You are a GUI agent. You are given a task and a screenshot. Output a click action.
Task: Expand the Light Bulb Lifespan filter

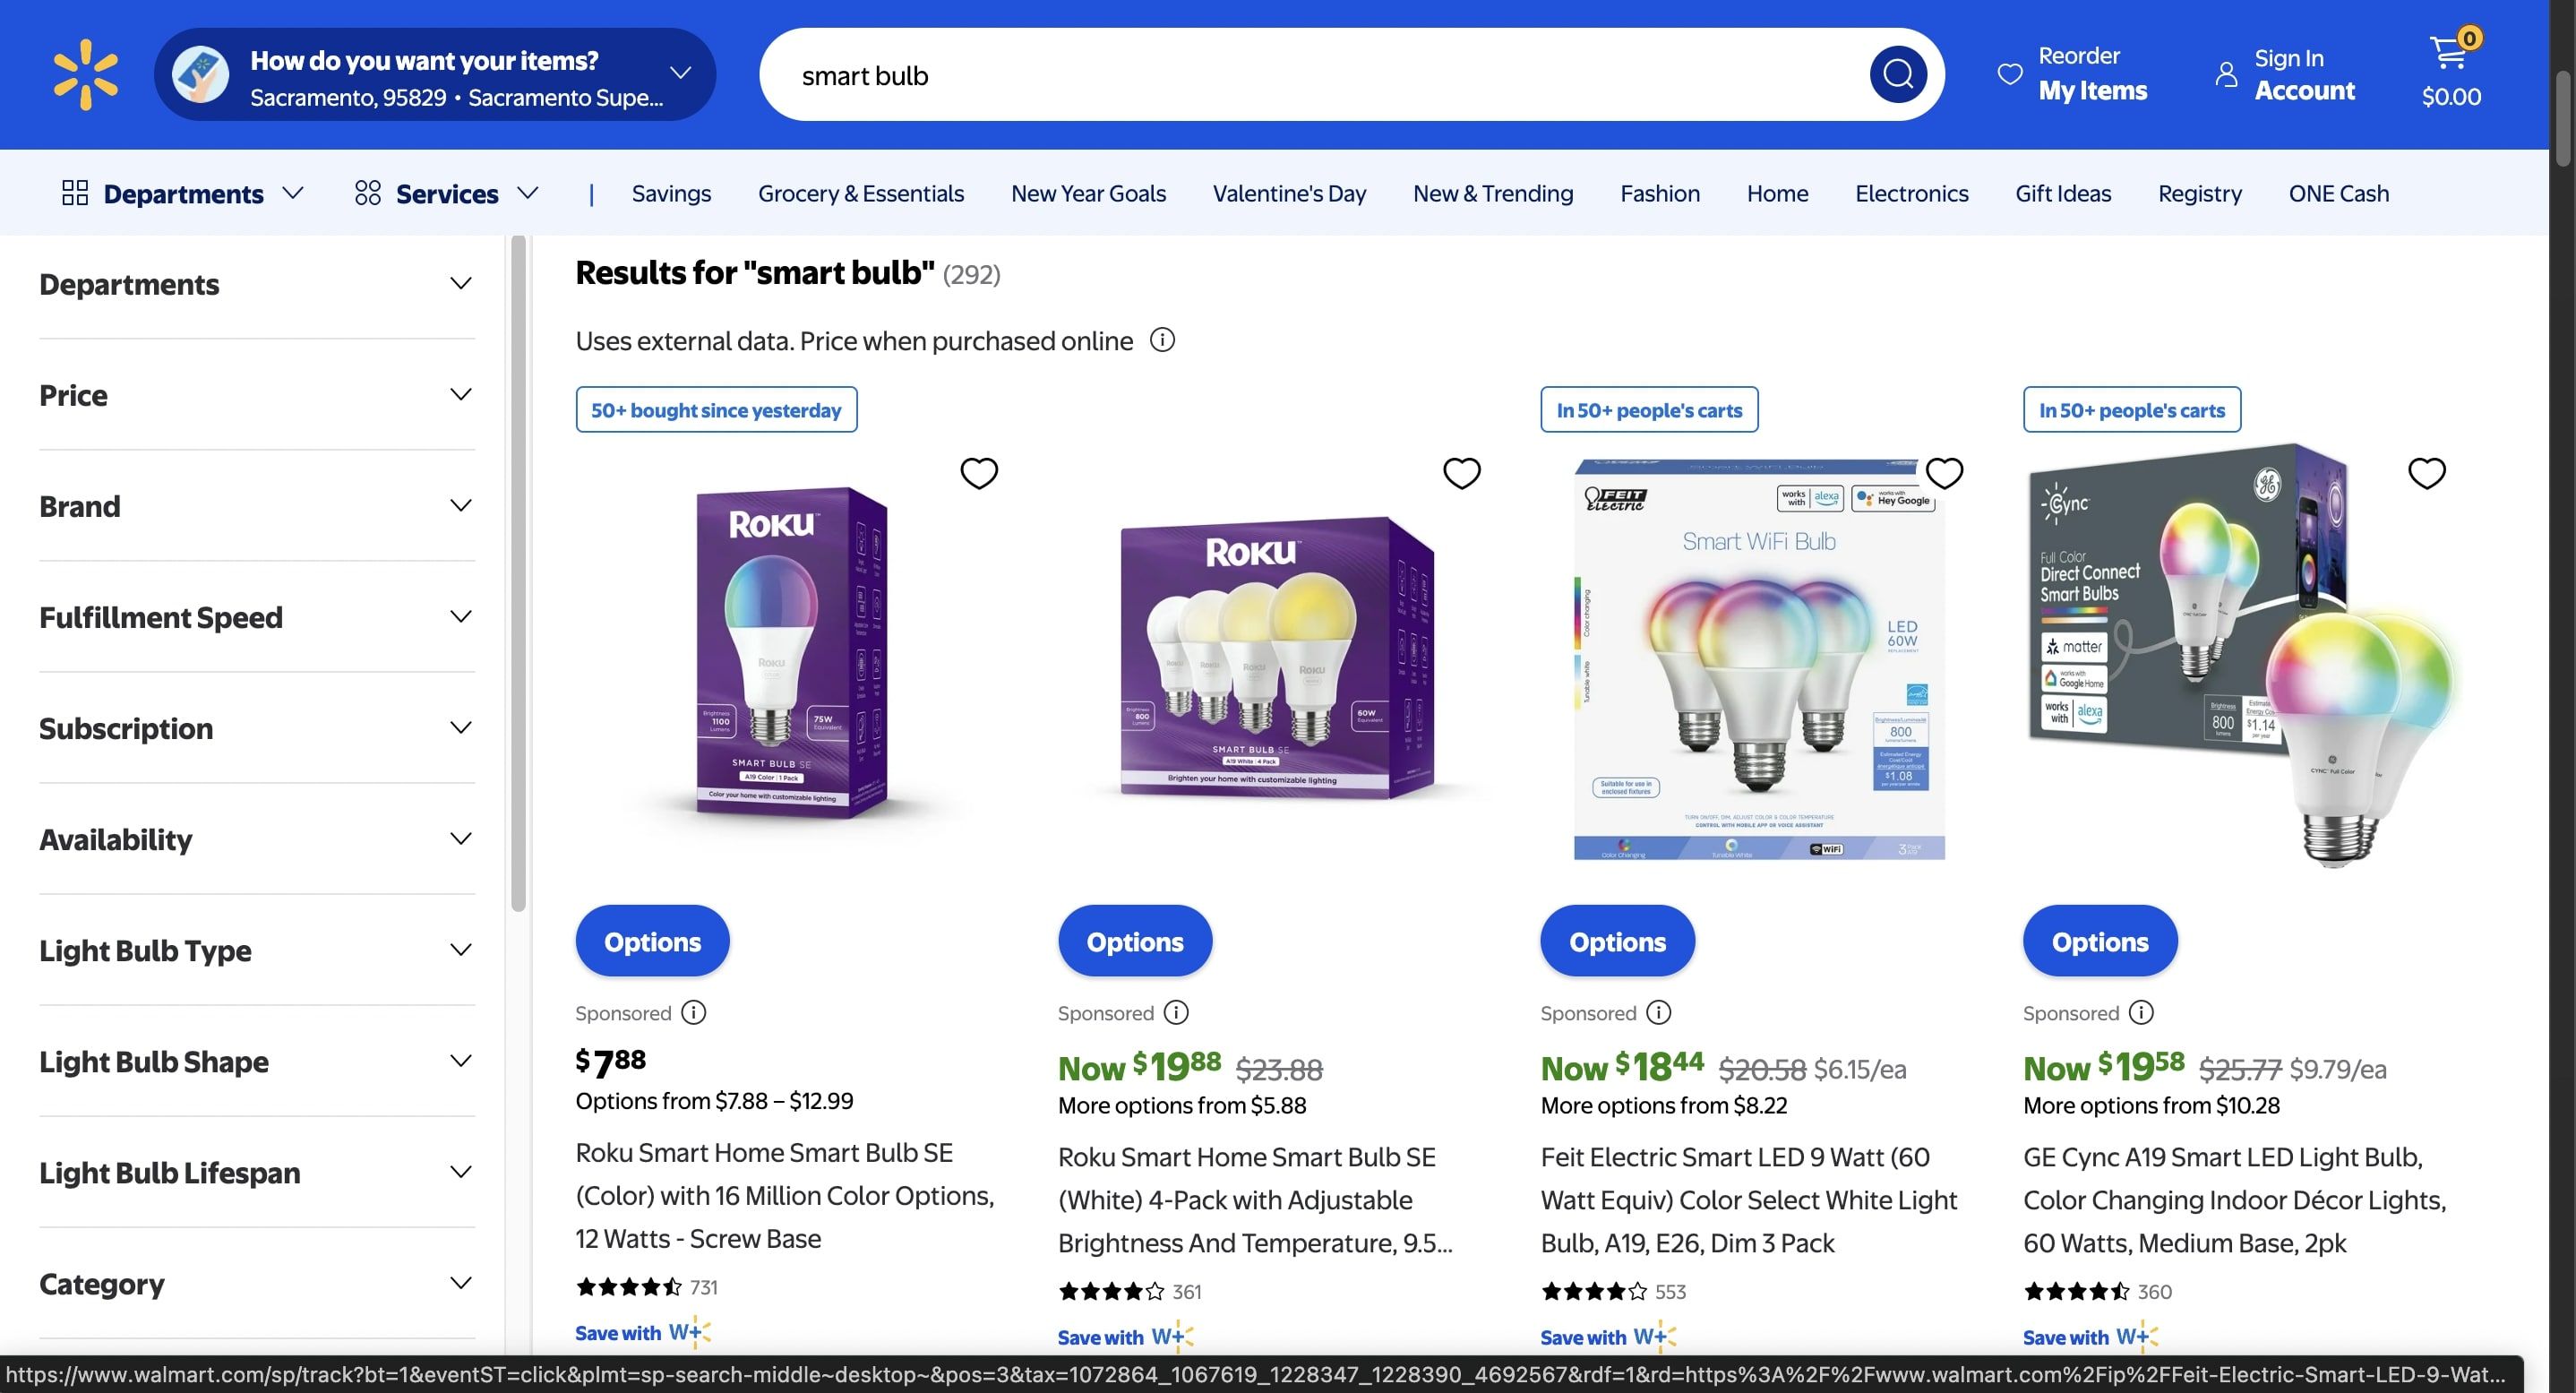pyautogui.click(x=256, y=1172)
